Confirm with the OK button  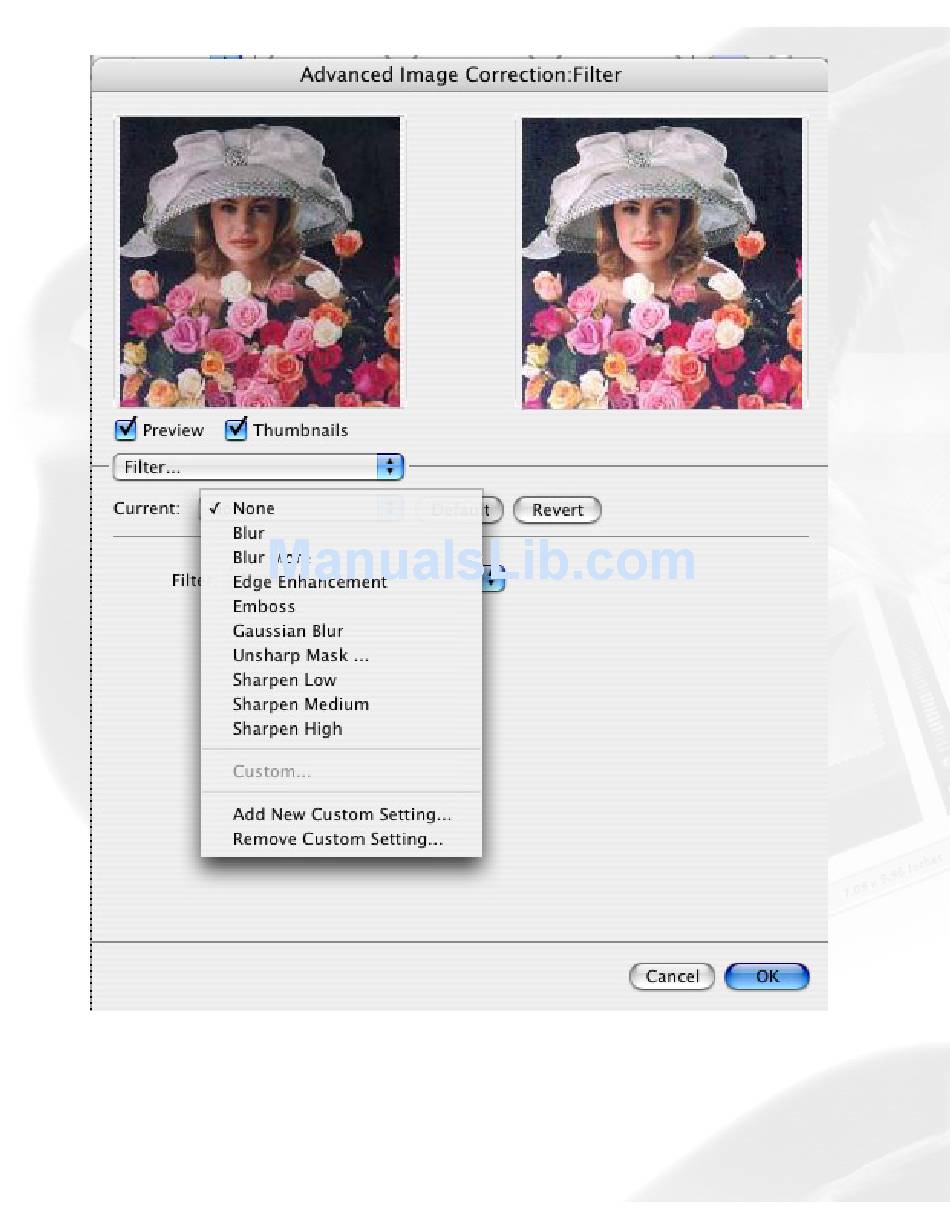click(x=767, y=976)
